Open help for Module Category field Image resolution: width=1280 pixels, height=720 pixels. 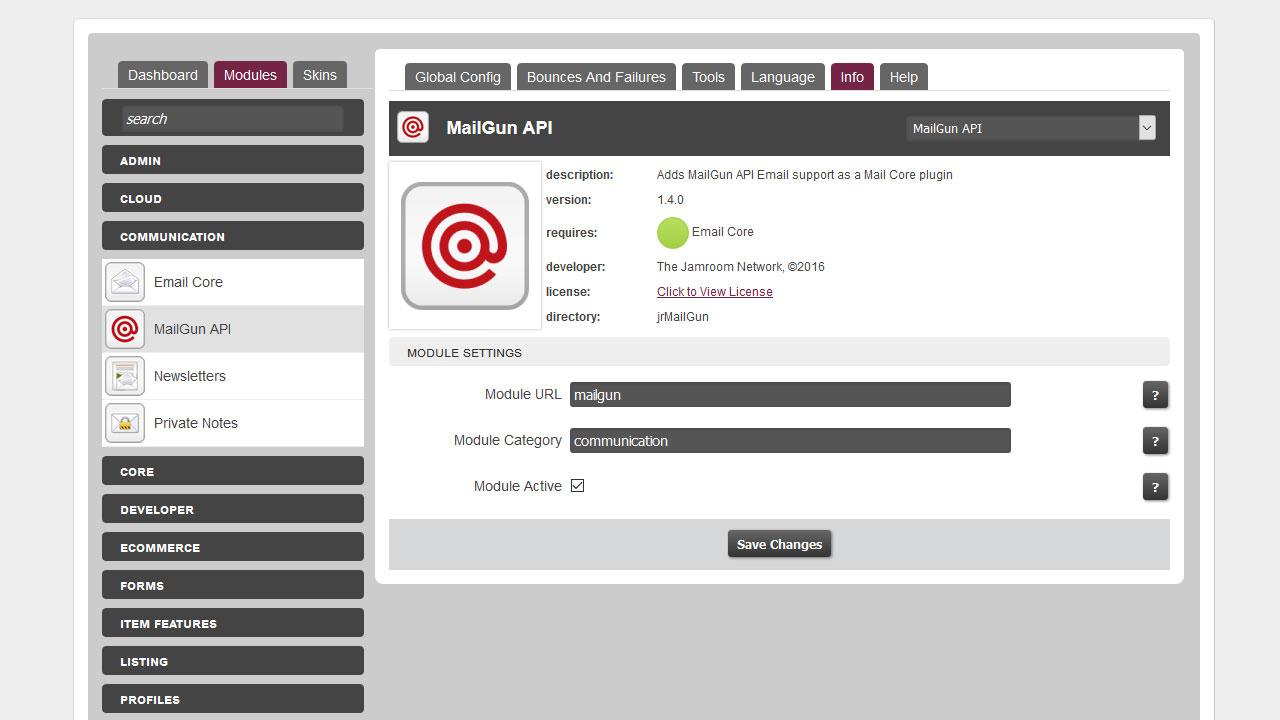pyautogui.click(x=1155, y=441)
